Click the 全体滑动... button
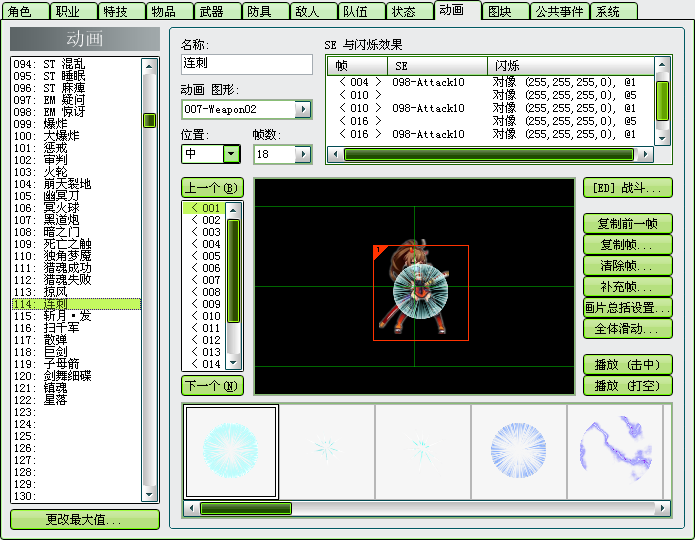This screenshot has width=695, height=540. point(627,329)
